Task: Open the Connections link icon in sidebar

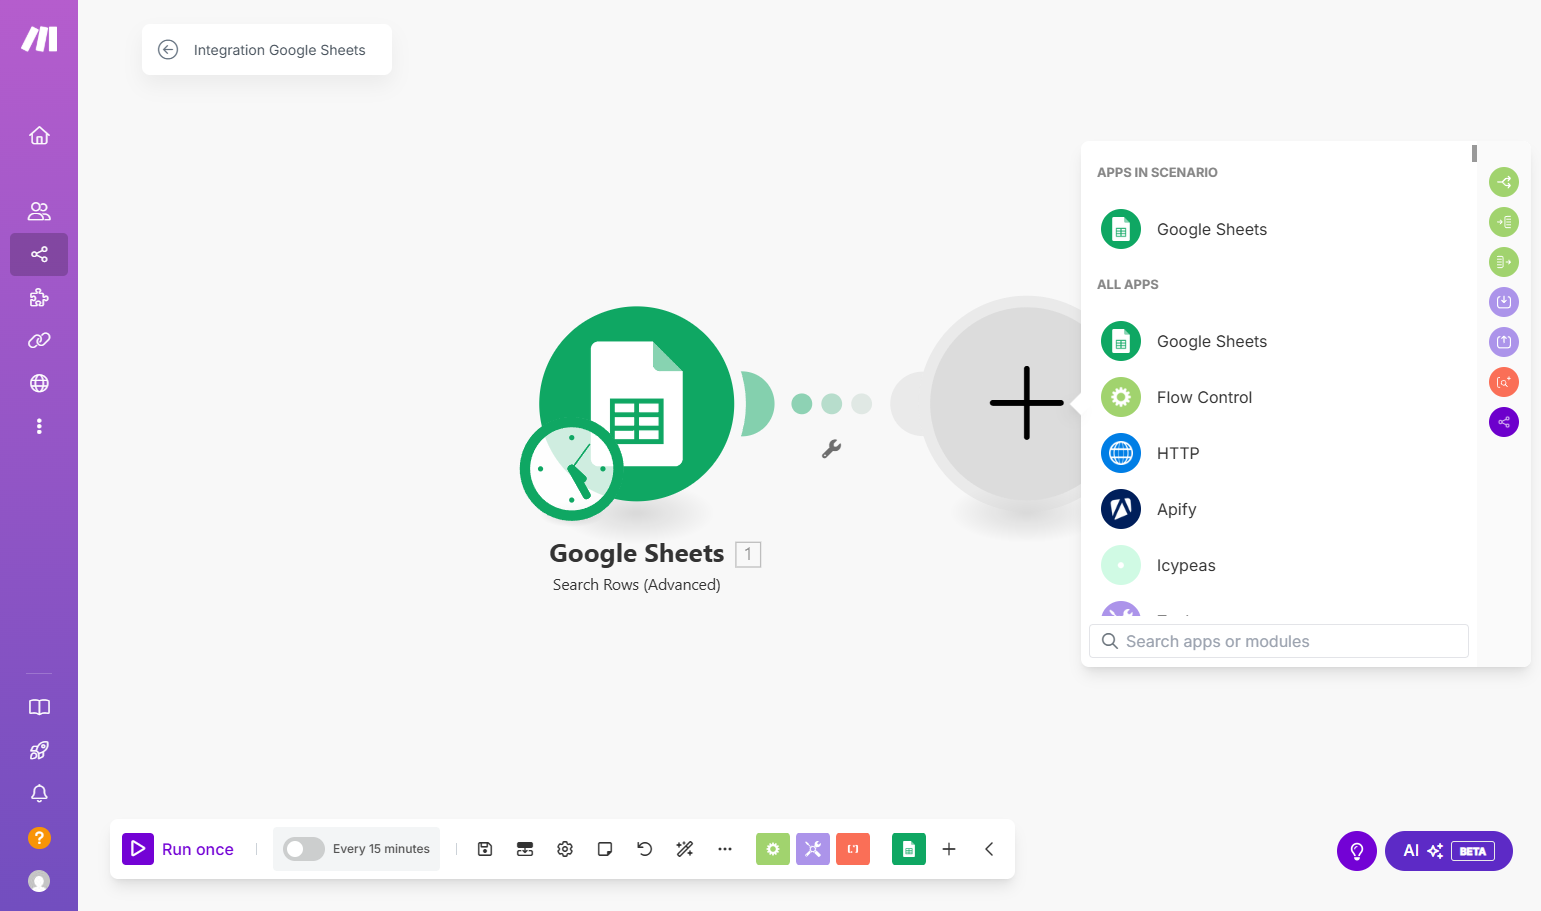Action: [39, 340]
